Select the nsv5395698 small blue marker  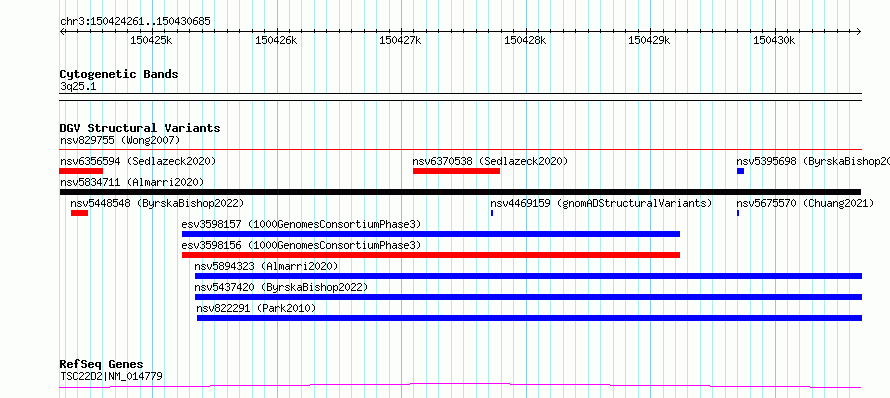tap(740, 171)
